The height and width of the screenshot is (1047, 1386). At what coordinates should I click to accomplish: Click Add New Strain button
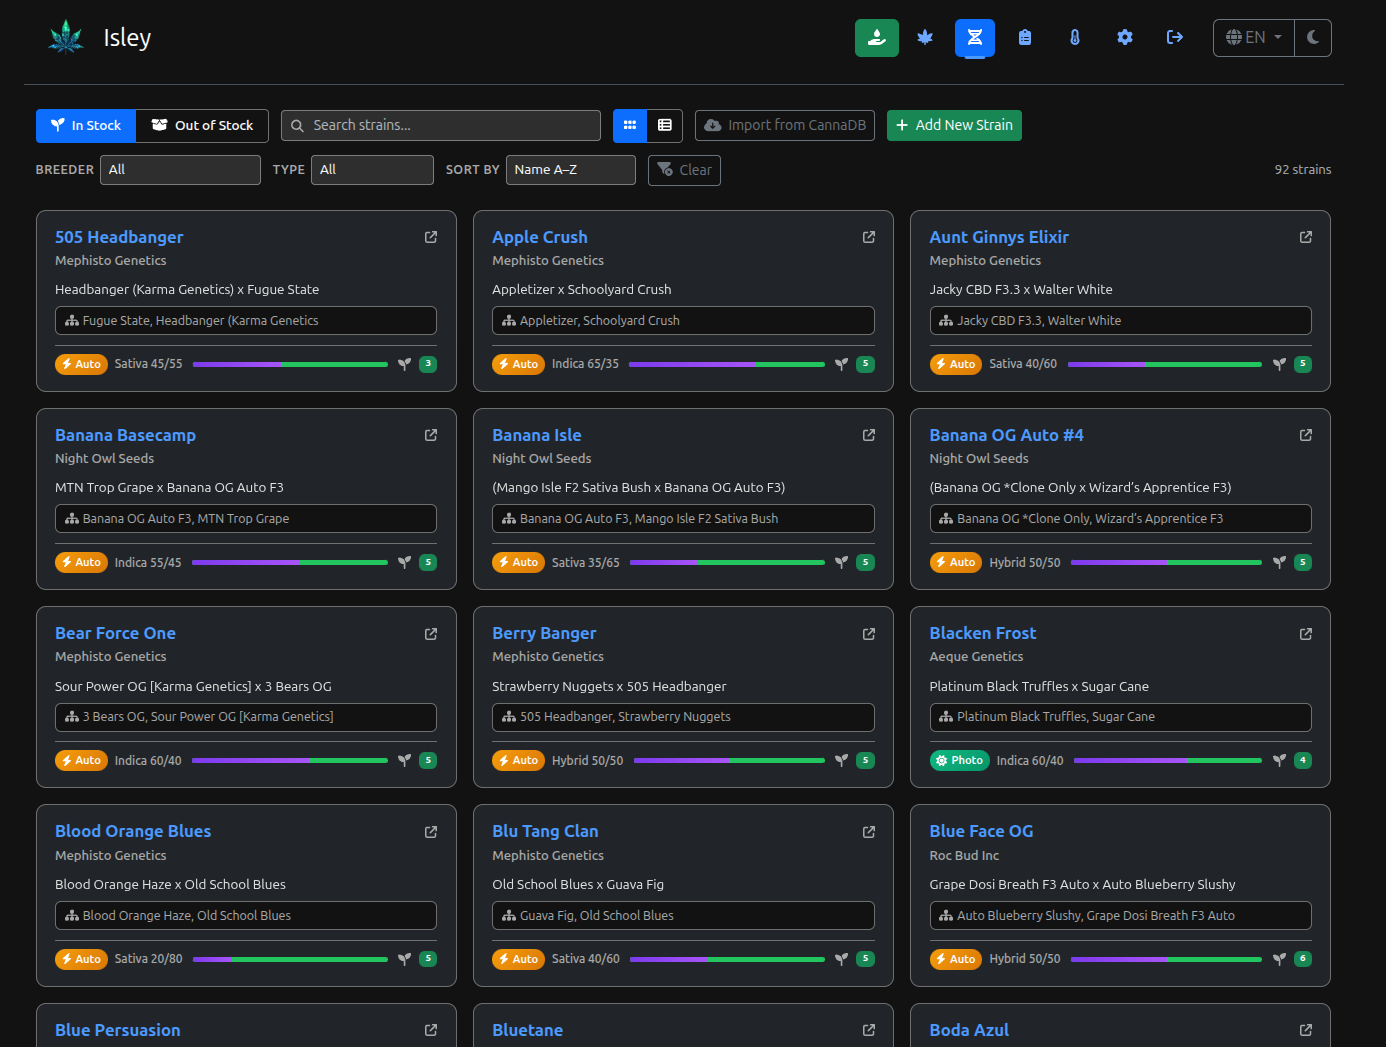954,126
